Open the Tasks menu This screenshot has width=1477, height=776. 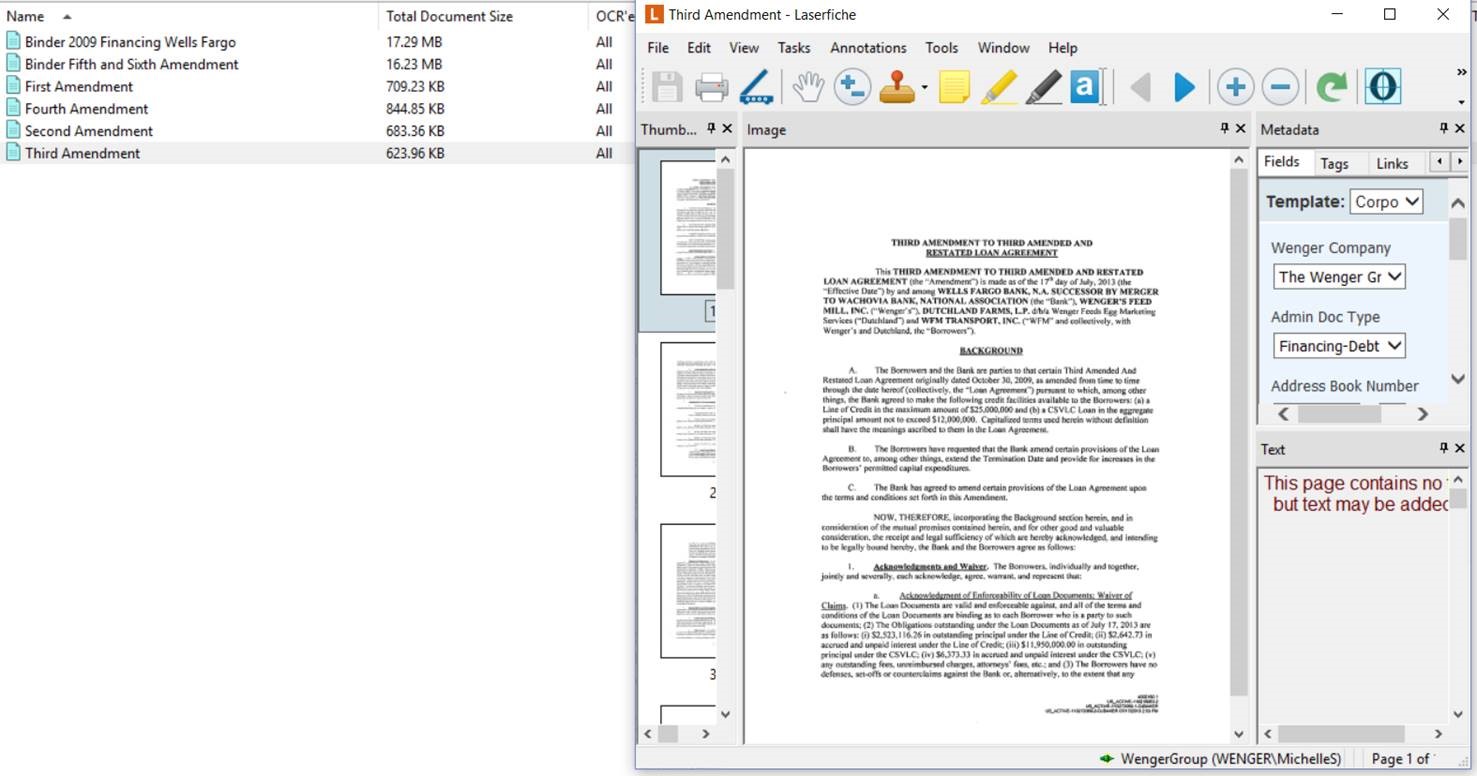point(794,47)
